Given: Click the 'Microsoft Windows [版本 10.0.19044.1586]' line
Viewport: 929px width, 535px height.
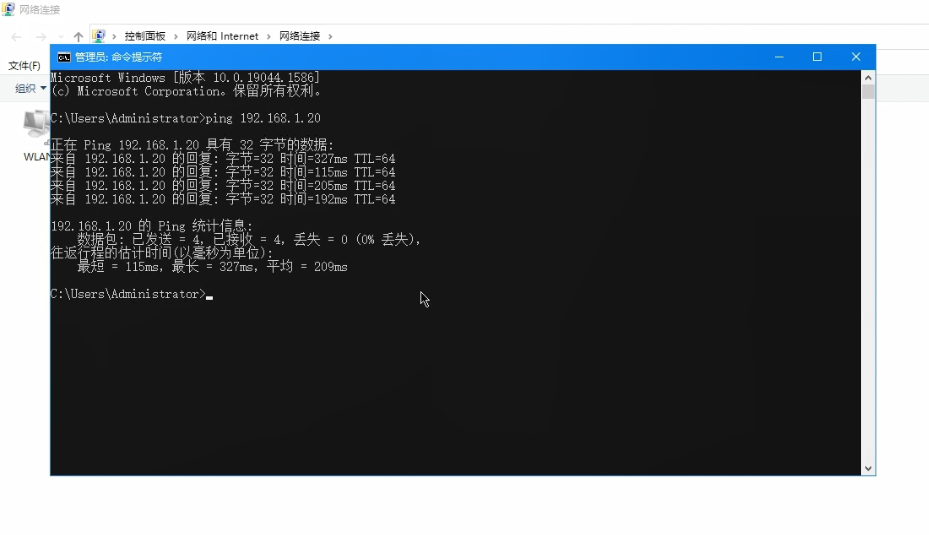Looking at the screenshot, I should (x=185, y=78).
